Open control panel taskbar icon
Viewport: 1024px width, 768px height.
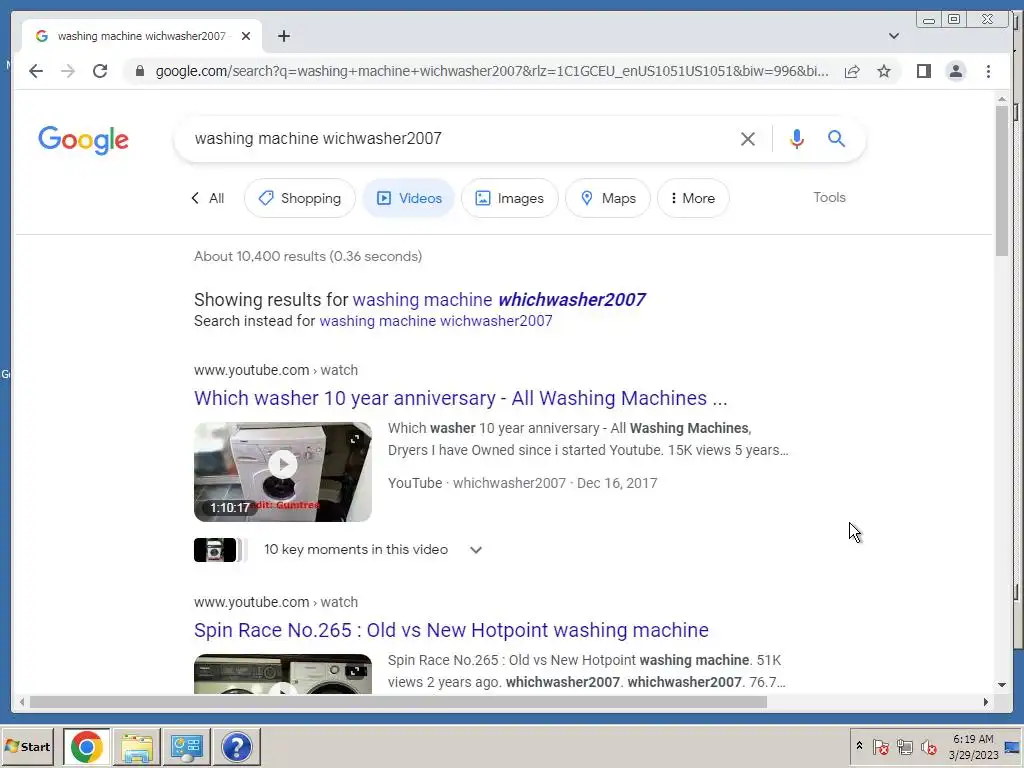187,746
